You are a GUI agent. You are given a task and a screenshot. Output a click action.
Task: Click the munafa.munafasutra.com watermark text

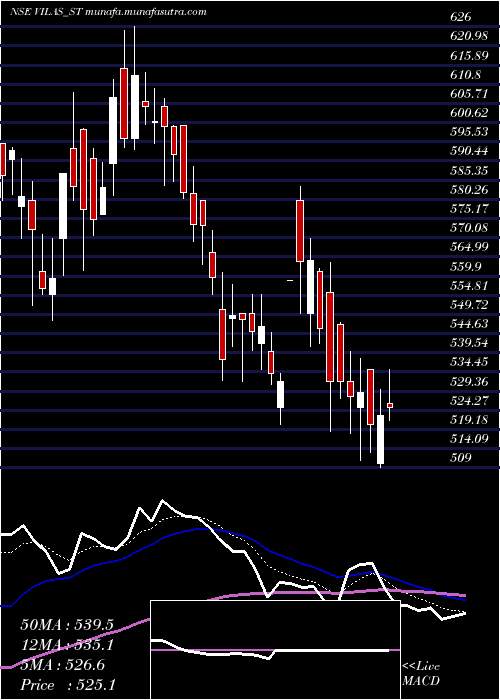coord(145,12)
